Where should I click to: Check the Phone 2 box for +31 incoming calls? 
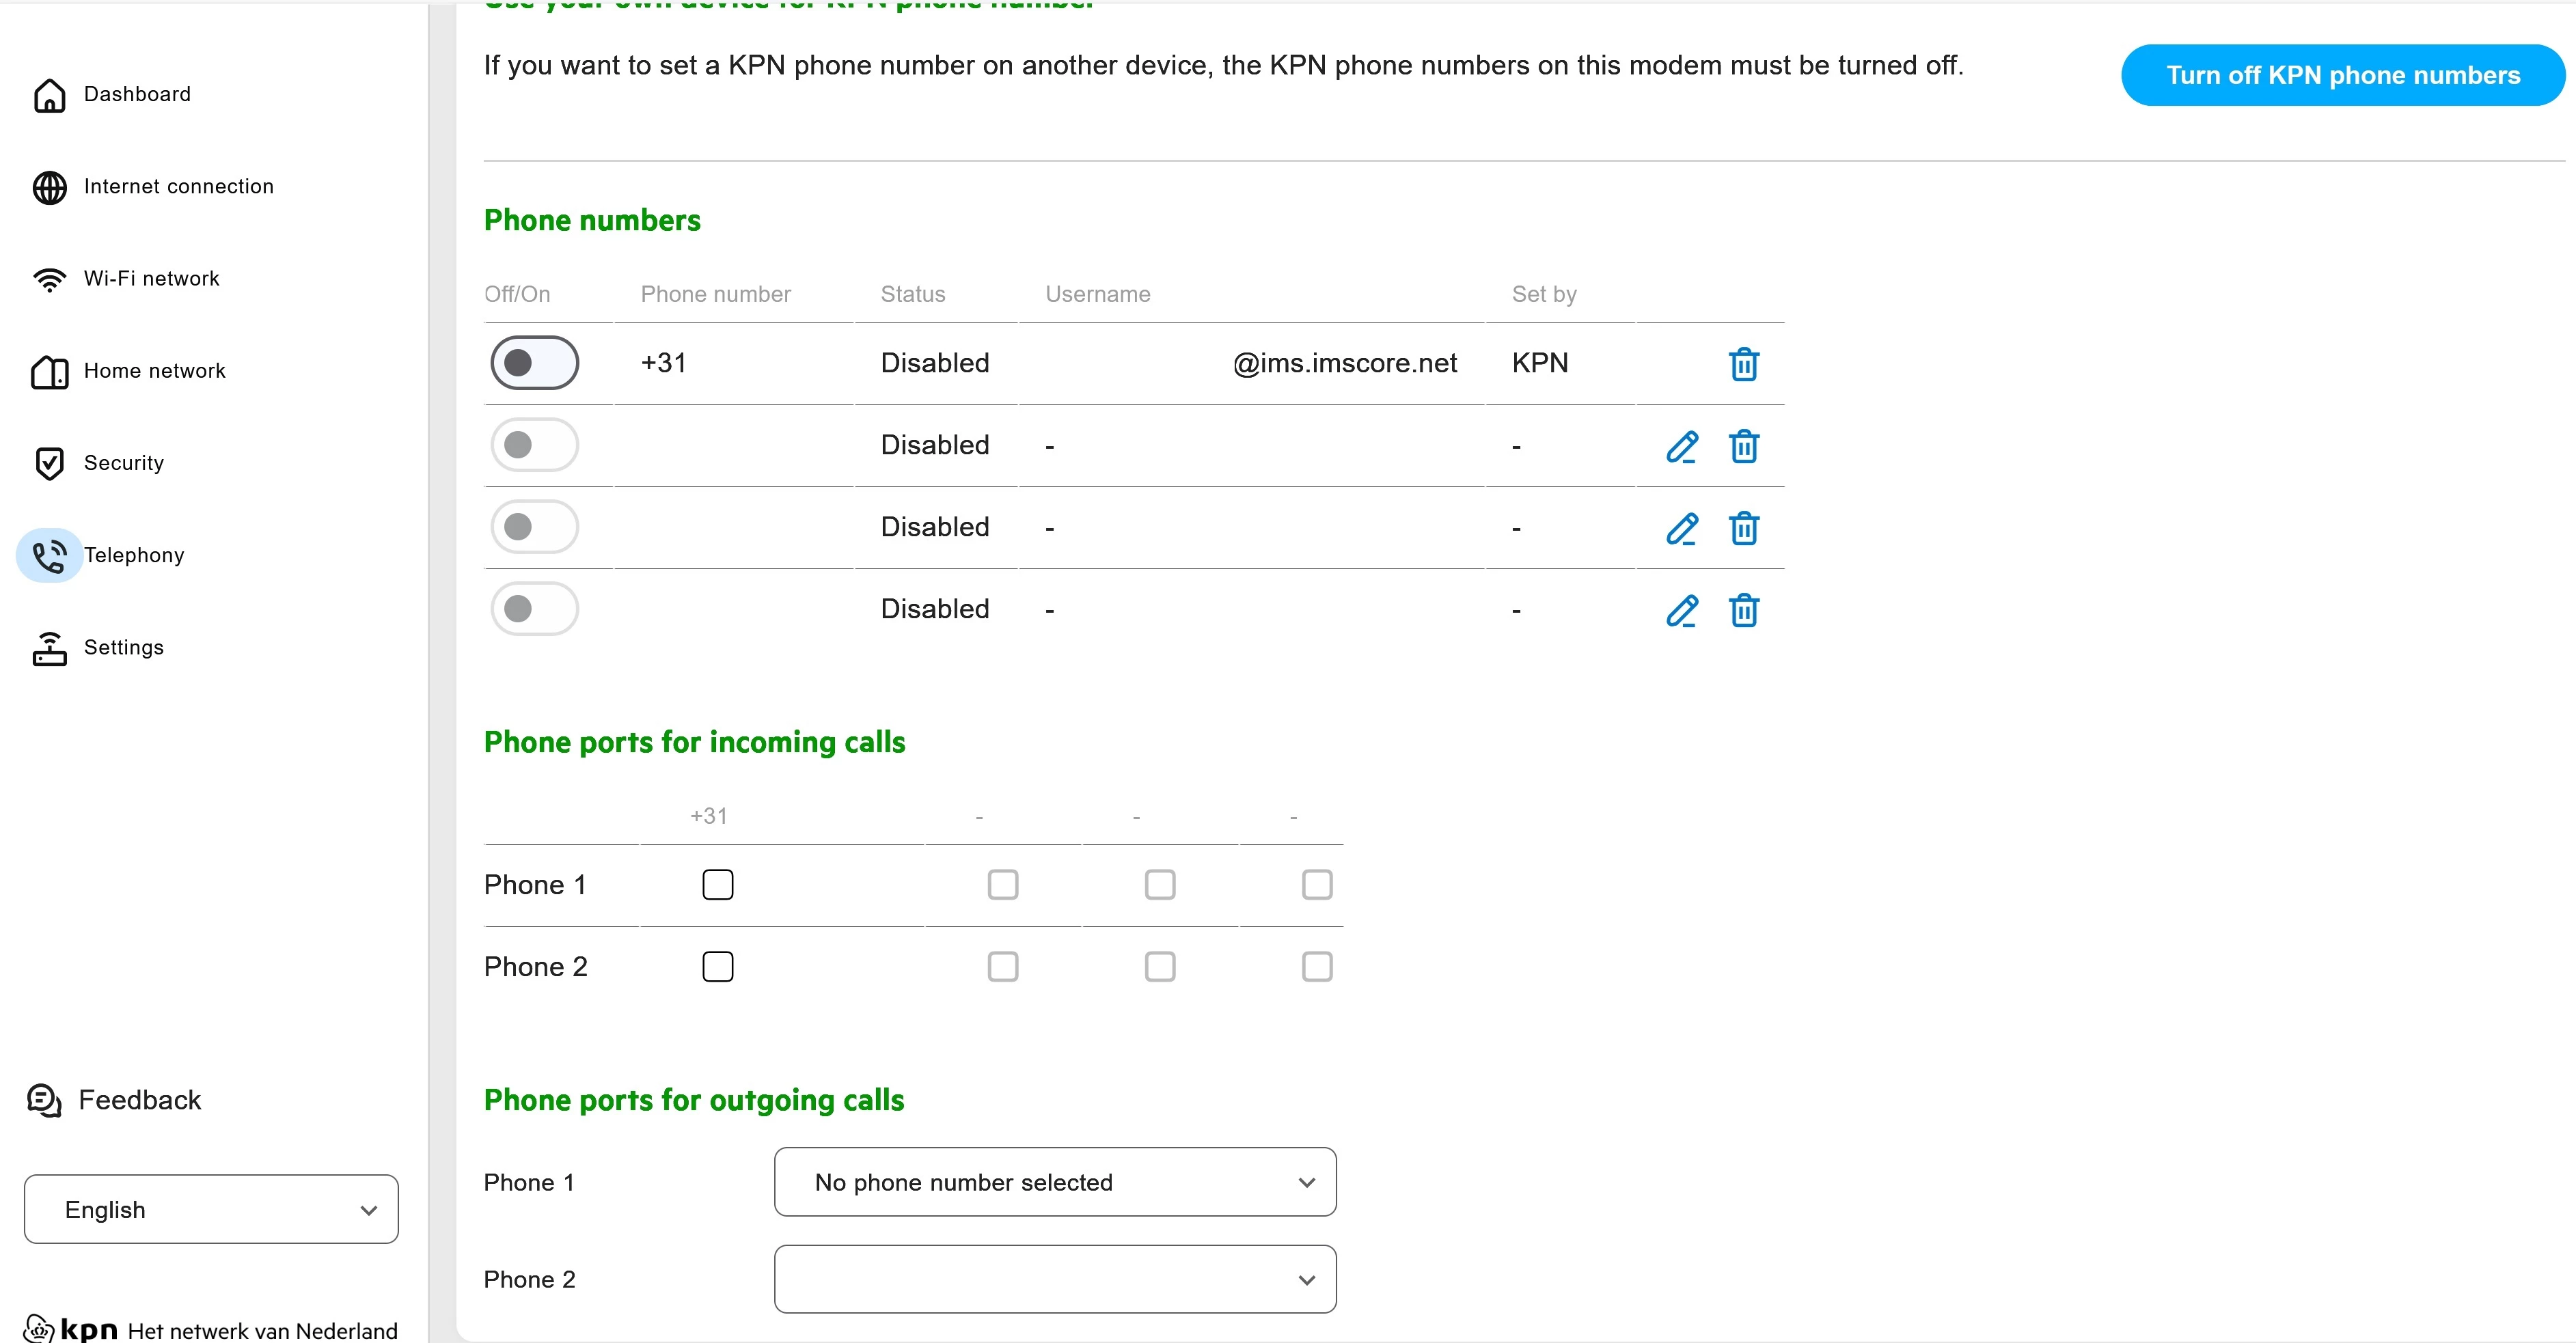click(717, 967)
